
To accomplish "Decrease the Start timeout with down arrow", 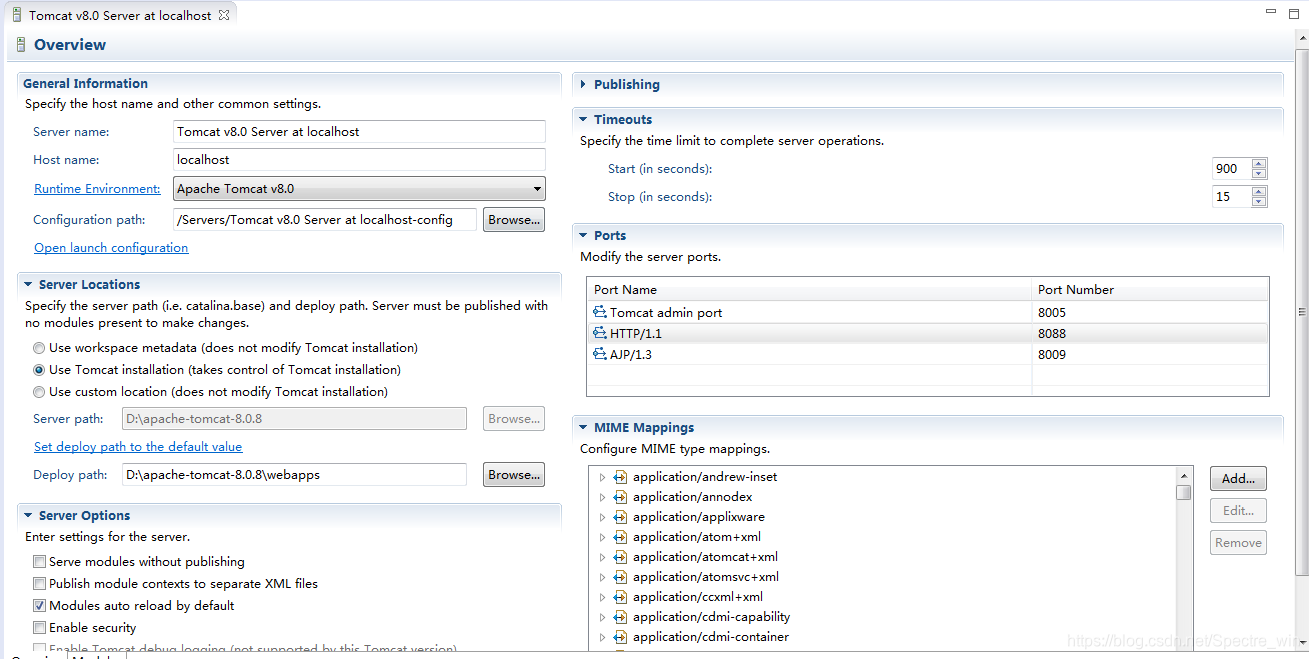I will [1259, 174].
